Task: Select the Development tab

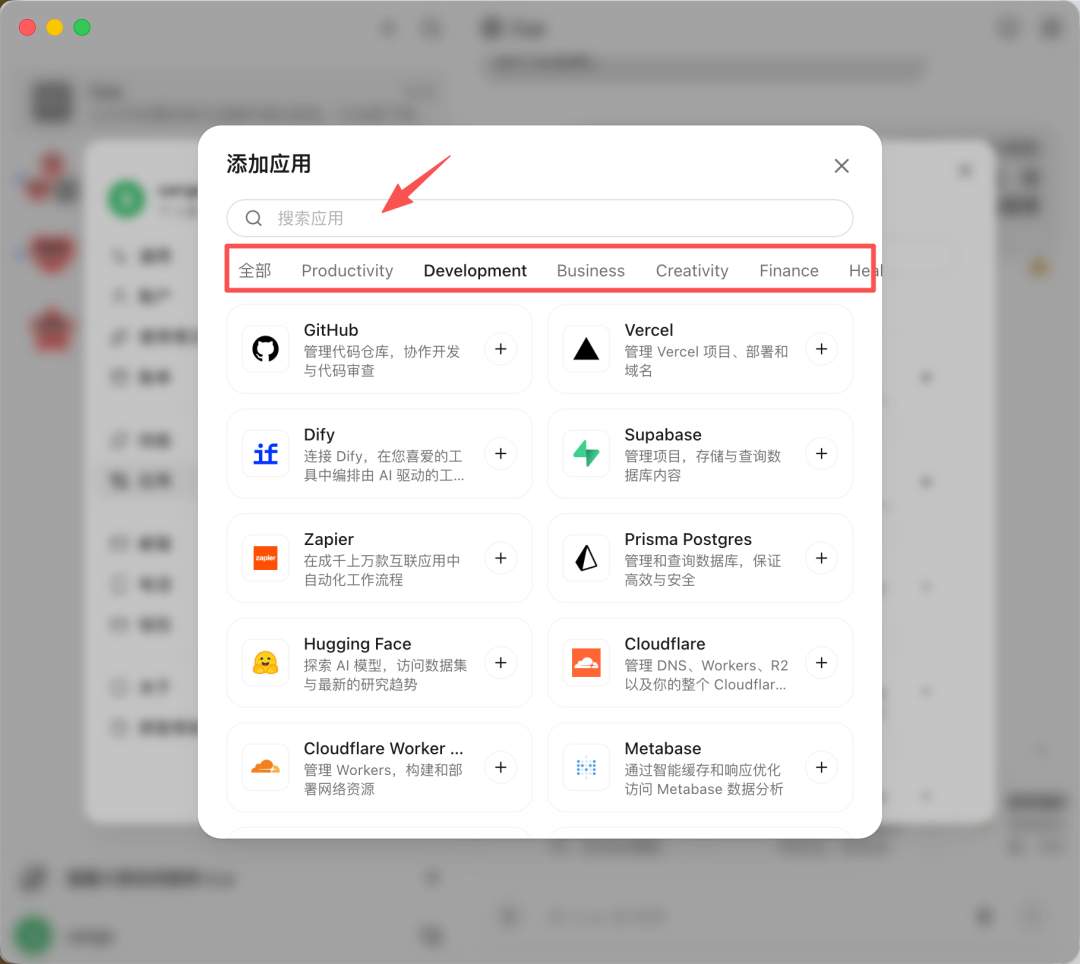Action: click(x=475, y=271)
